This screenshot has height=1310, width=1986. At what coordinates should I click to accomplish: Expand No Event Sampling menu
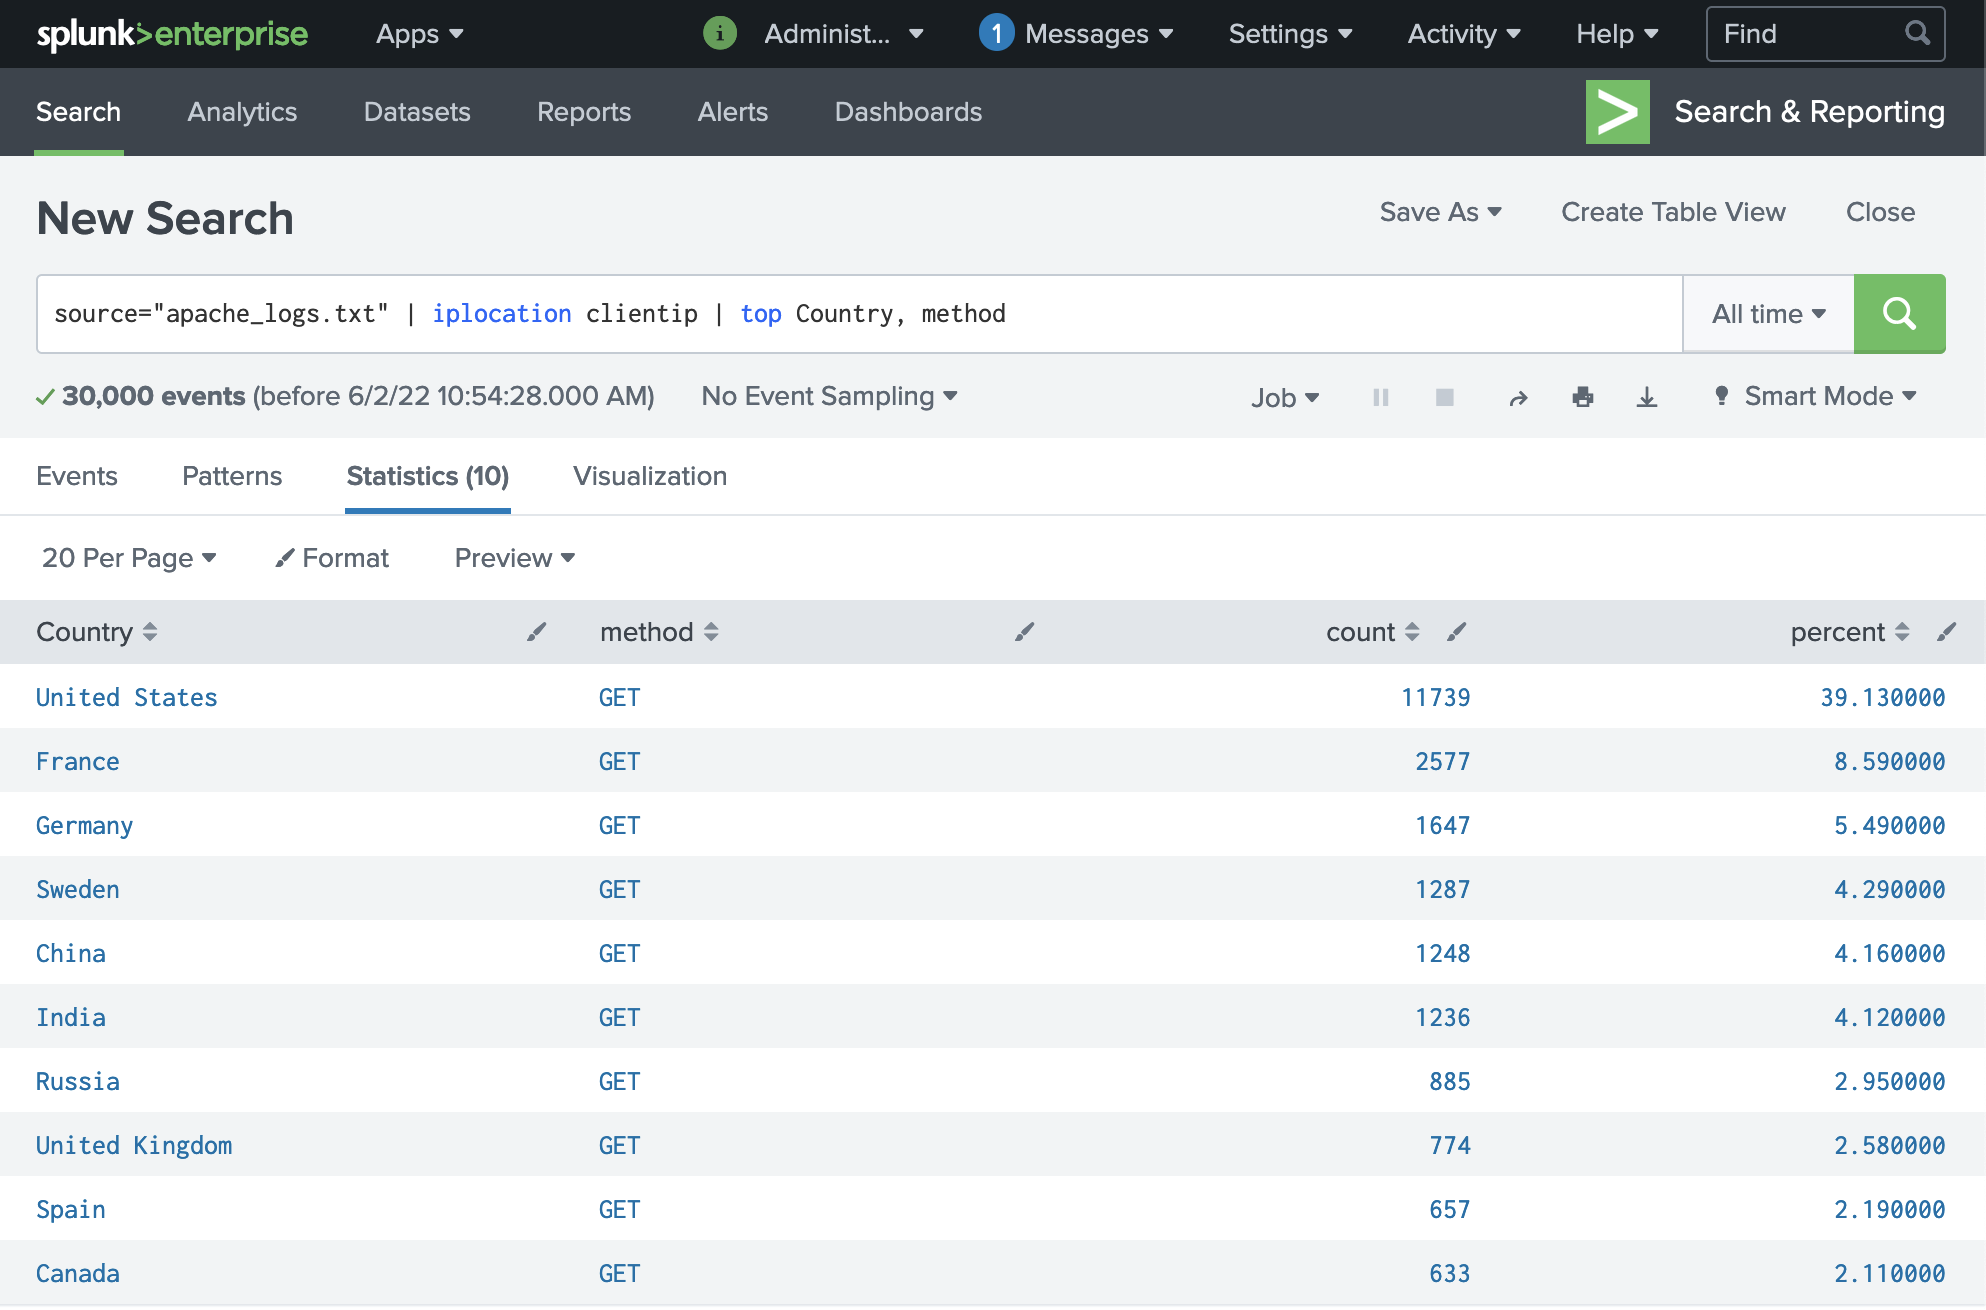click(829, 397)
